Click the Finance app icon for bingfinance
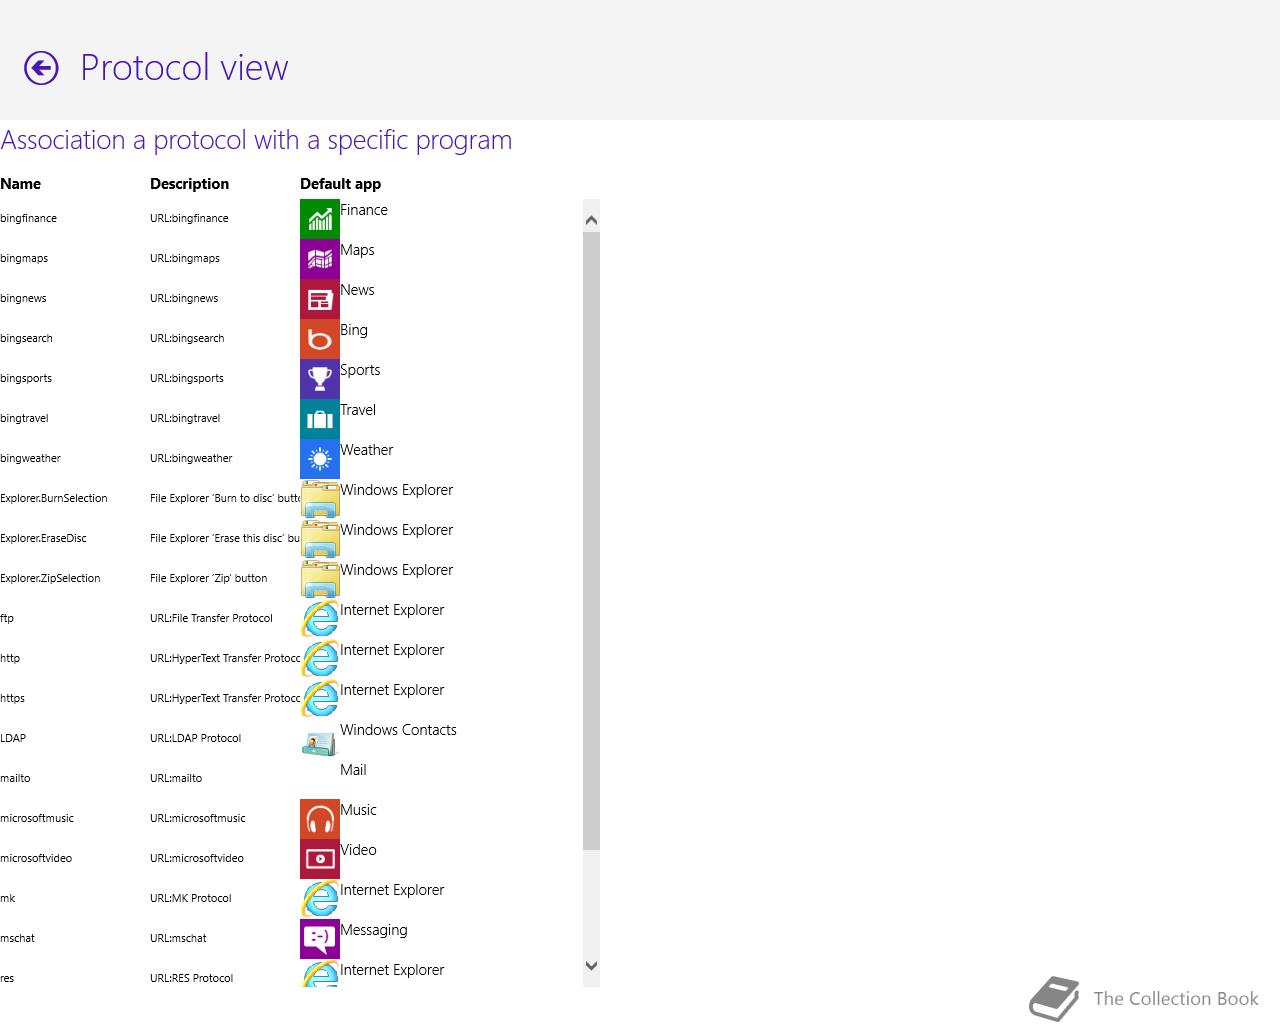The height and width of the screenshot is (1024, 1280). coord(320,219)
